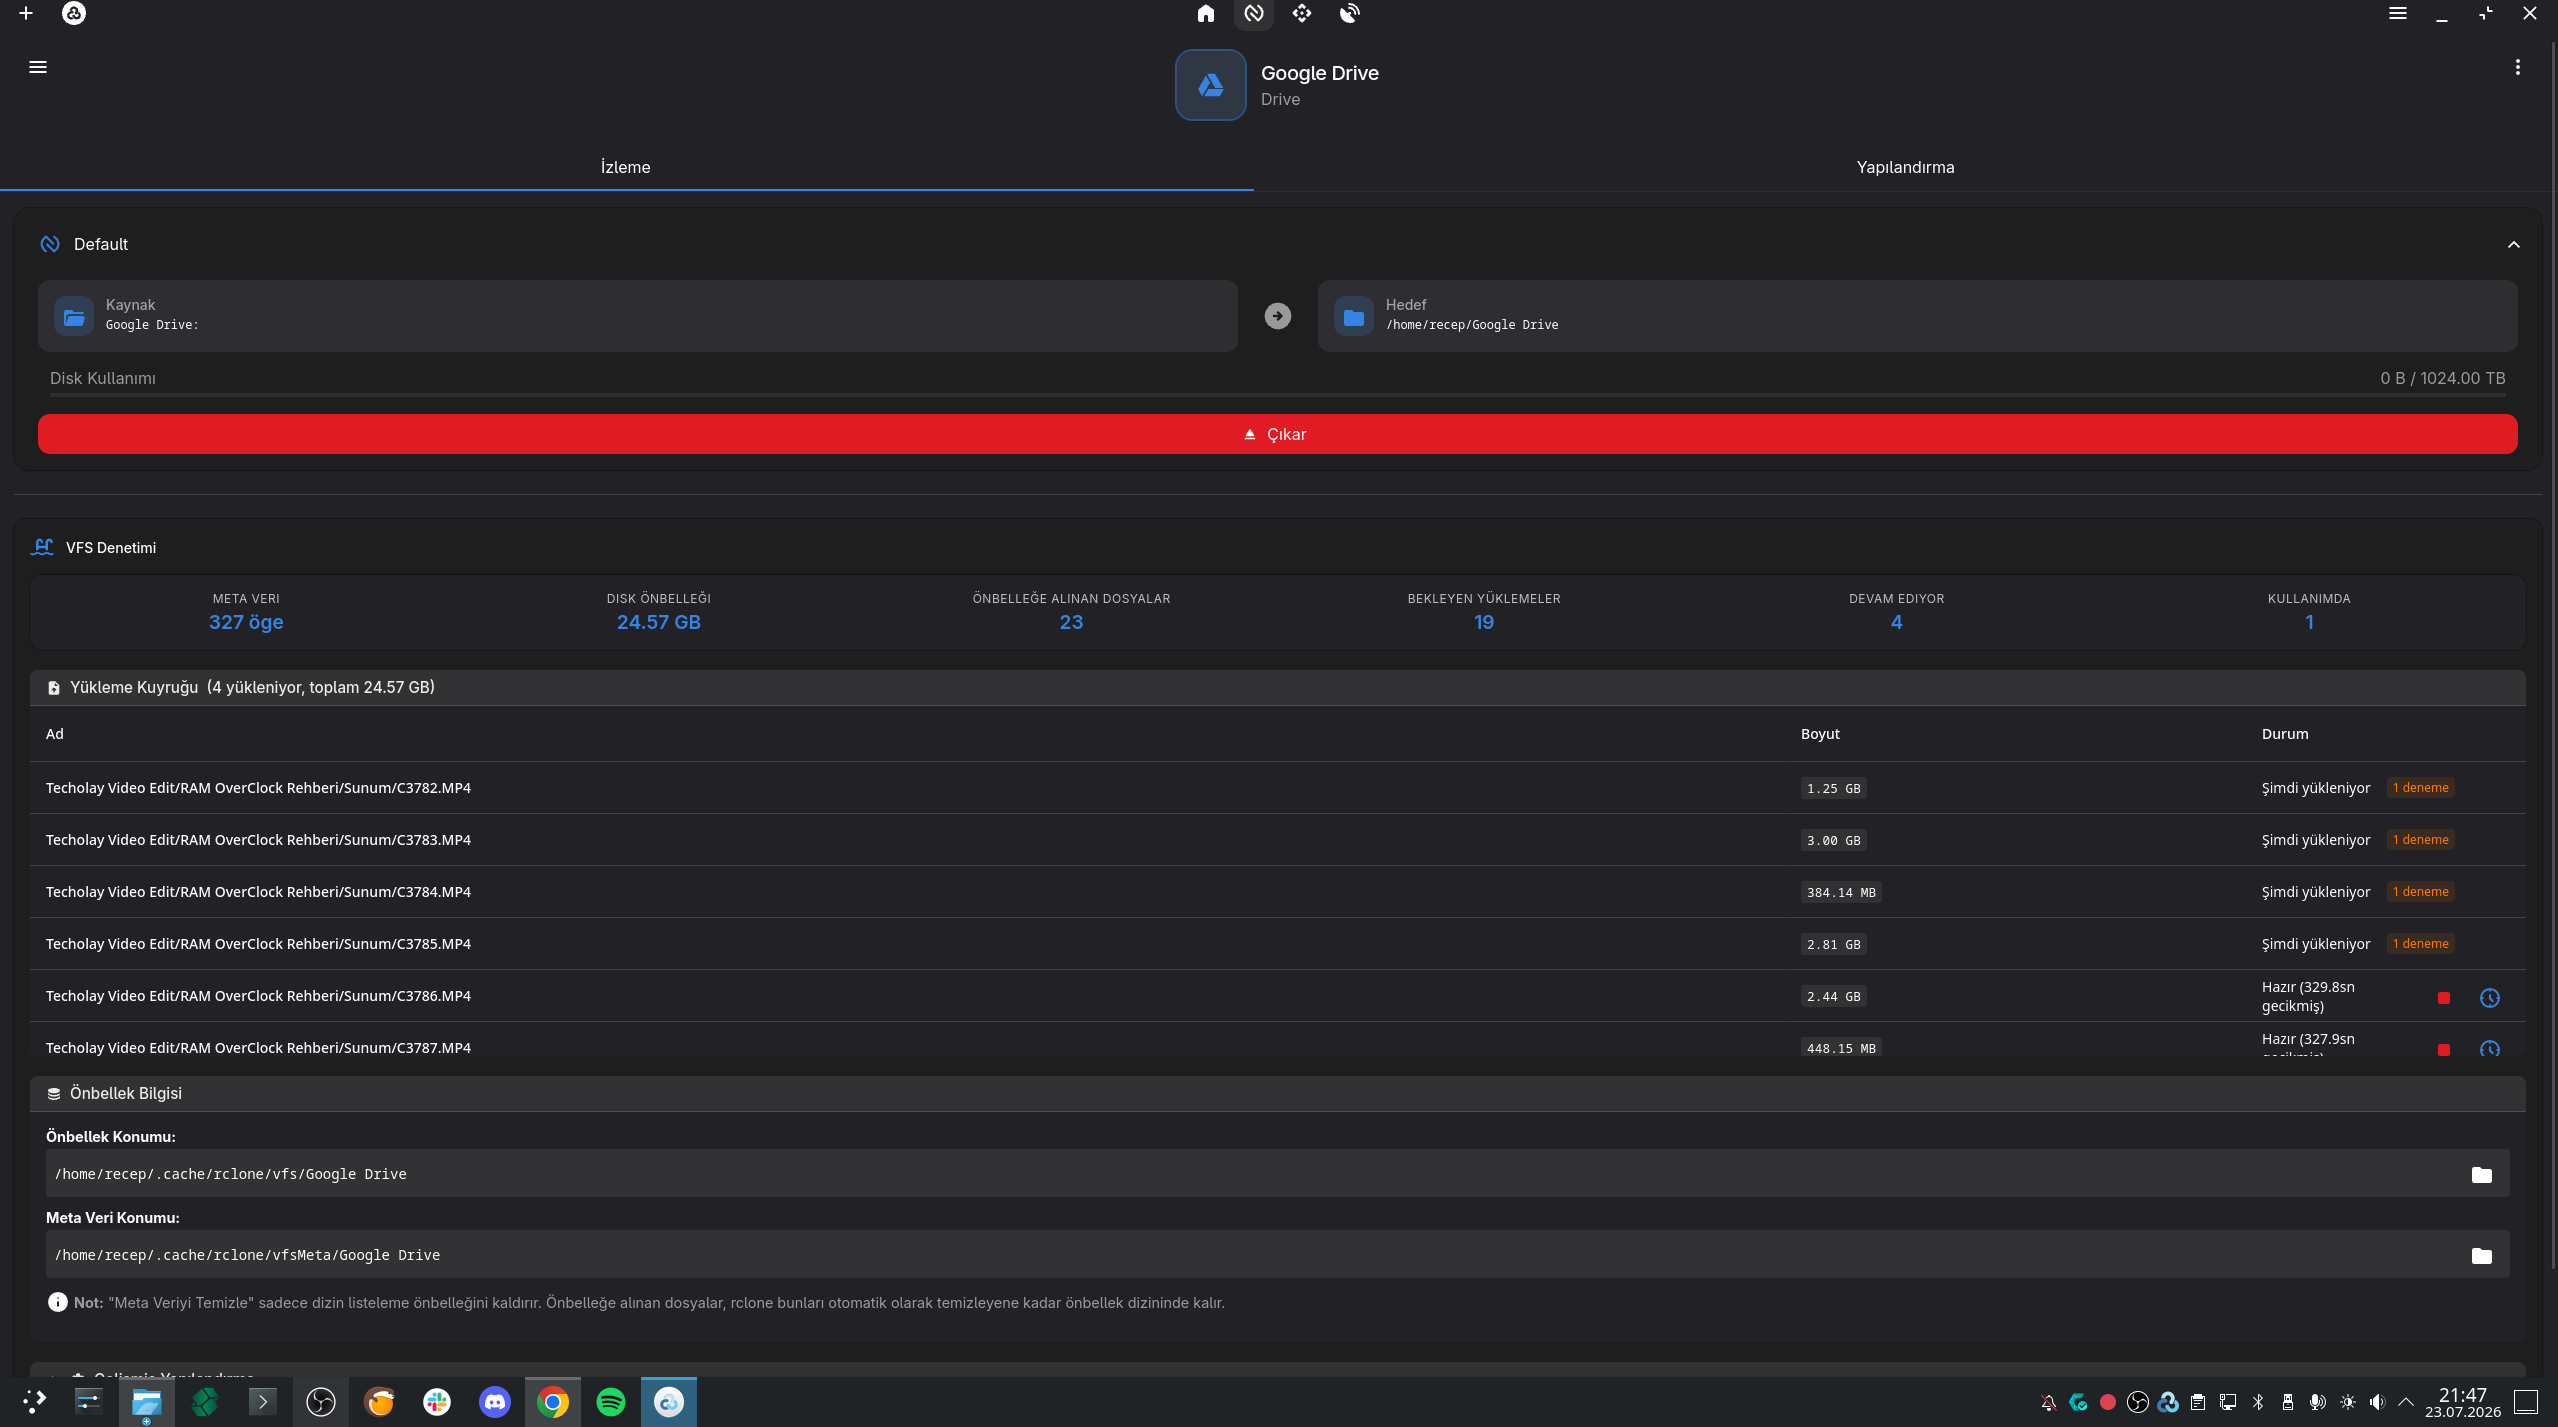This screenshot has width=2558, height=1427.
Task: Click the Kaynak Google Drive source box
Action: pos(638,316)
